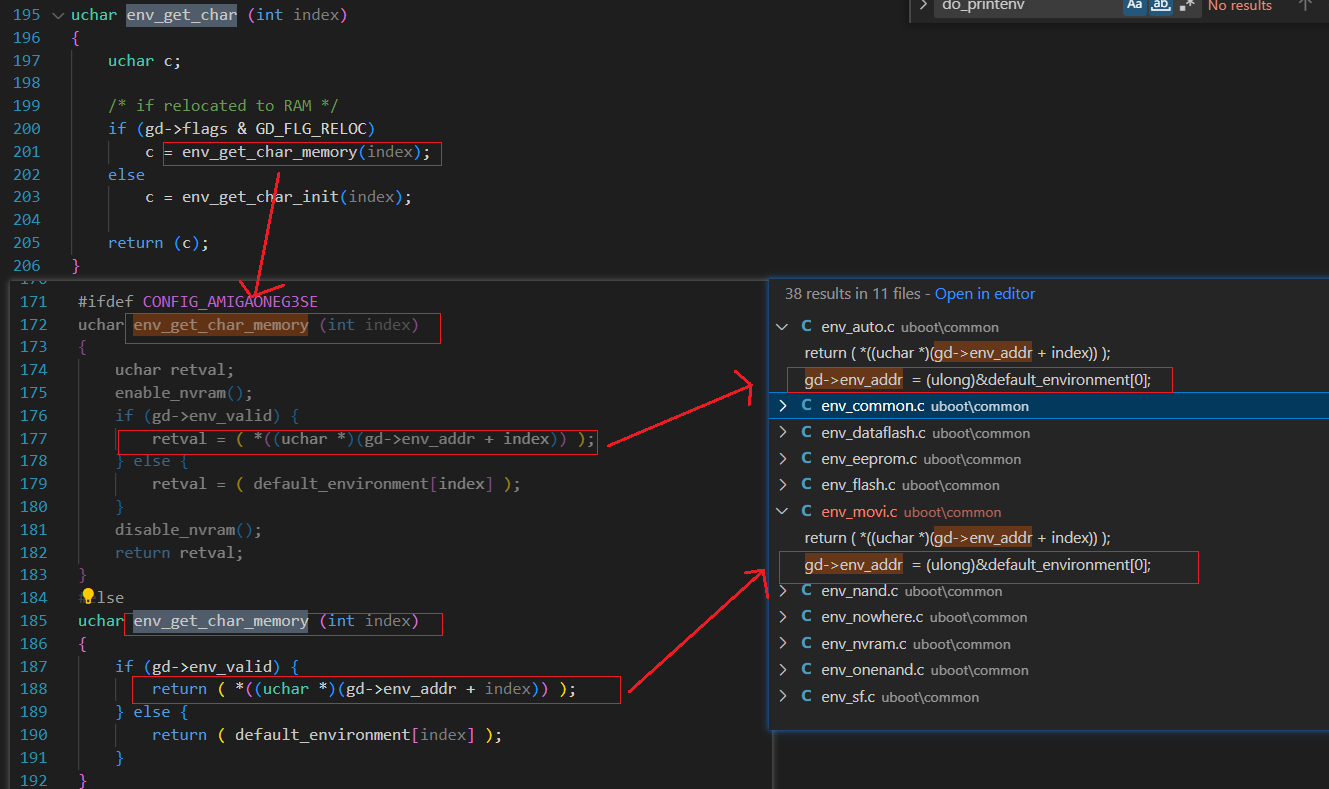Go to previous match arrow in find widget
The height and width of the screenshot is (789, 1329).
click(x=1305, y=5)
